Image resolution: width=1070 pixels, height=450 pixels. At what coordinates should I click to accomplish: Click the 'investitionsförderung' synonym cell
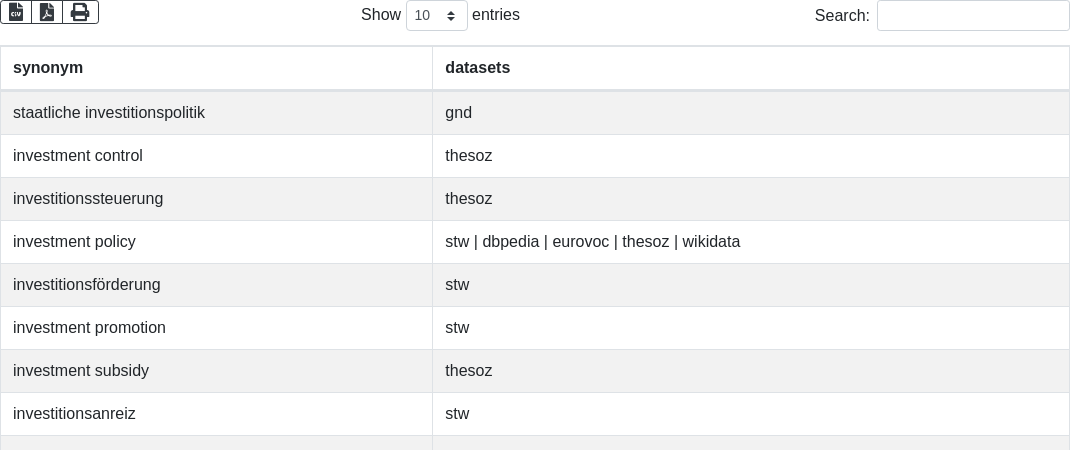pos(87,285)
